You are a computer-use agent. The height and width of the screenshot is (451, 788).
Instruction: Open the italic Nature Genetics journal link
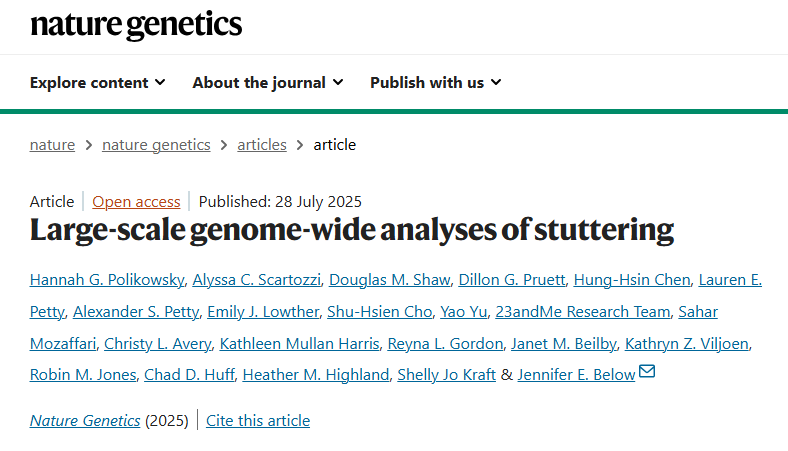tap(85, 420)
